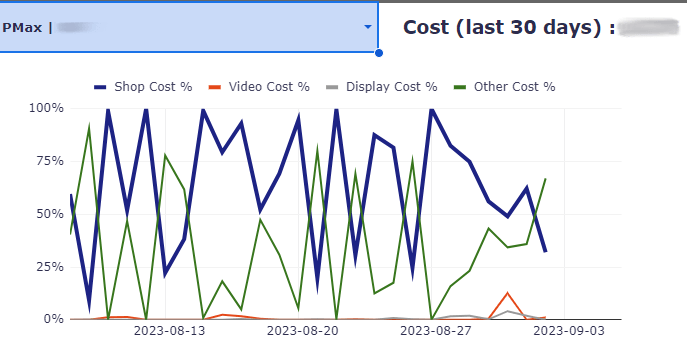This screenshot has height=362, width=687.
Task: Click the orange Video Cost legend swatch
Action: click(x=215, y=87)
